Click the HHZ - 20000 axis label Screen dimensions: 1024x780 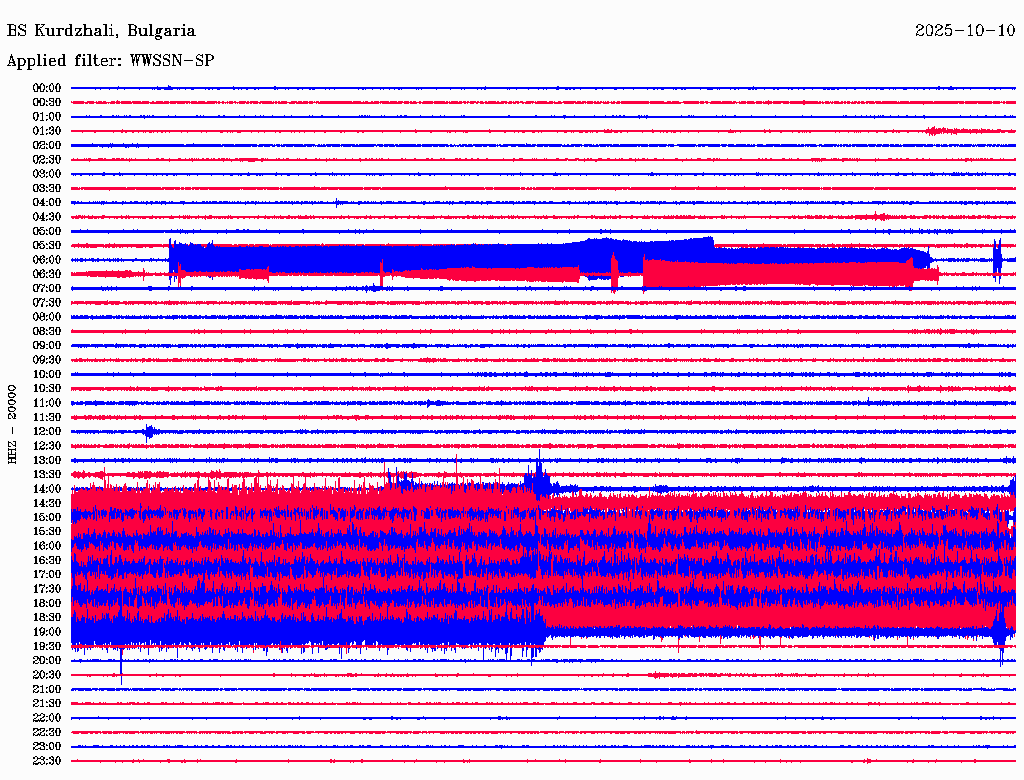tap(12, 424)
